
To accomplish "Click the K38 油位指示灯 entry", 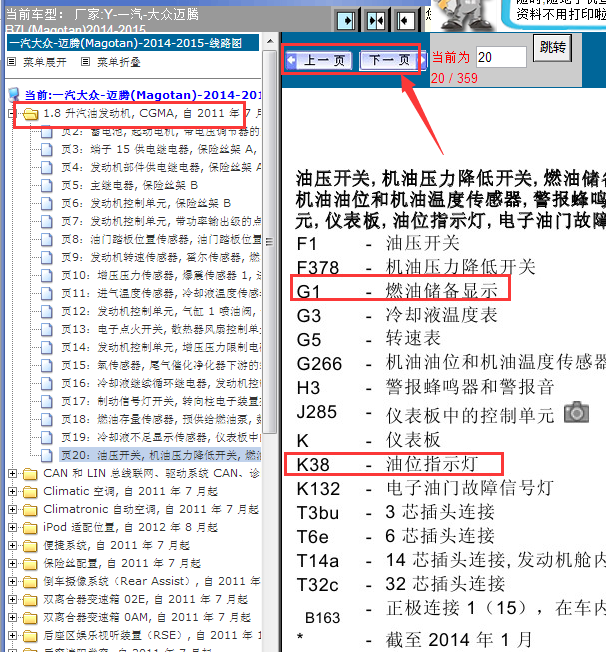I will (388, 464).
